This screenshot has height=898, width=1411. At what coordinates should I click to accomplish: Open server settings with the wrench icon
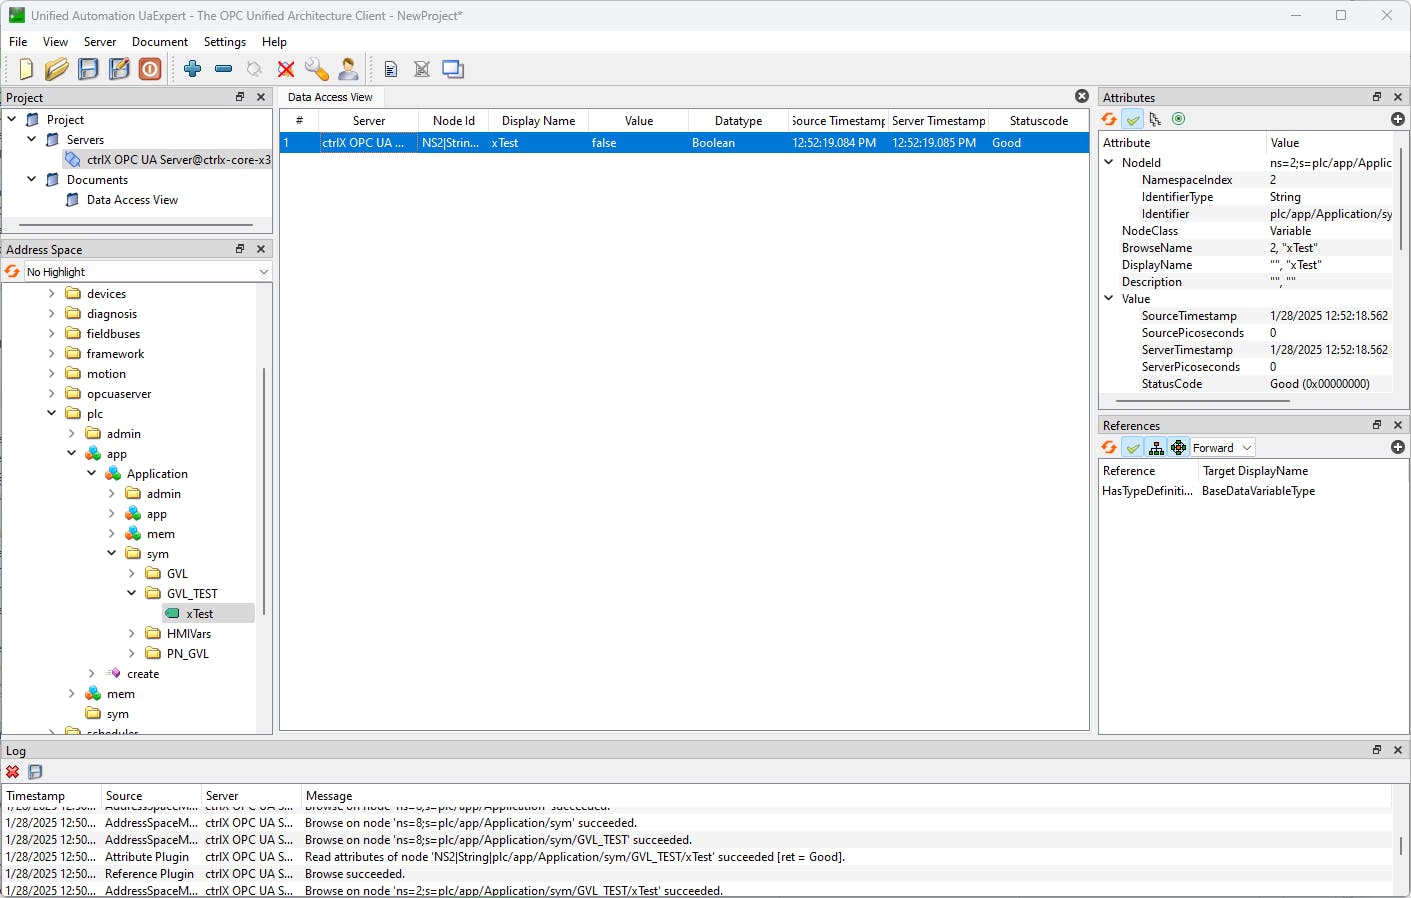pos(317,69)
